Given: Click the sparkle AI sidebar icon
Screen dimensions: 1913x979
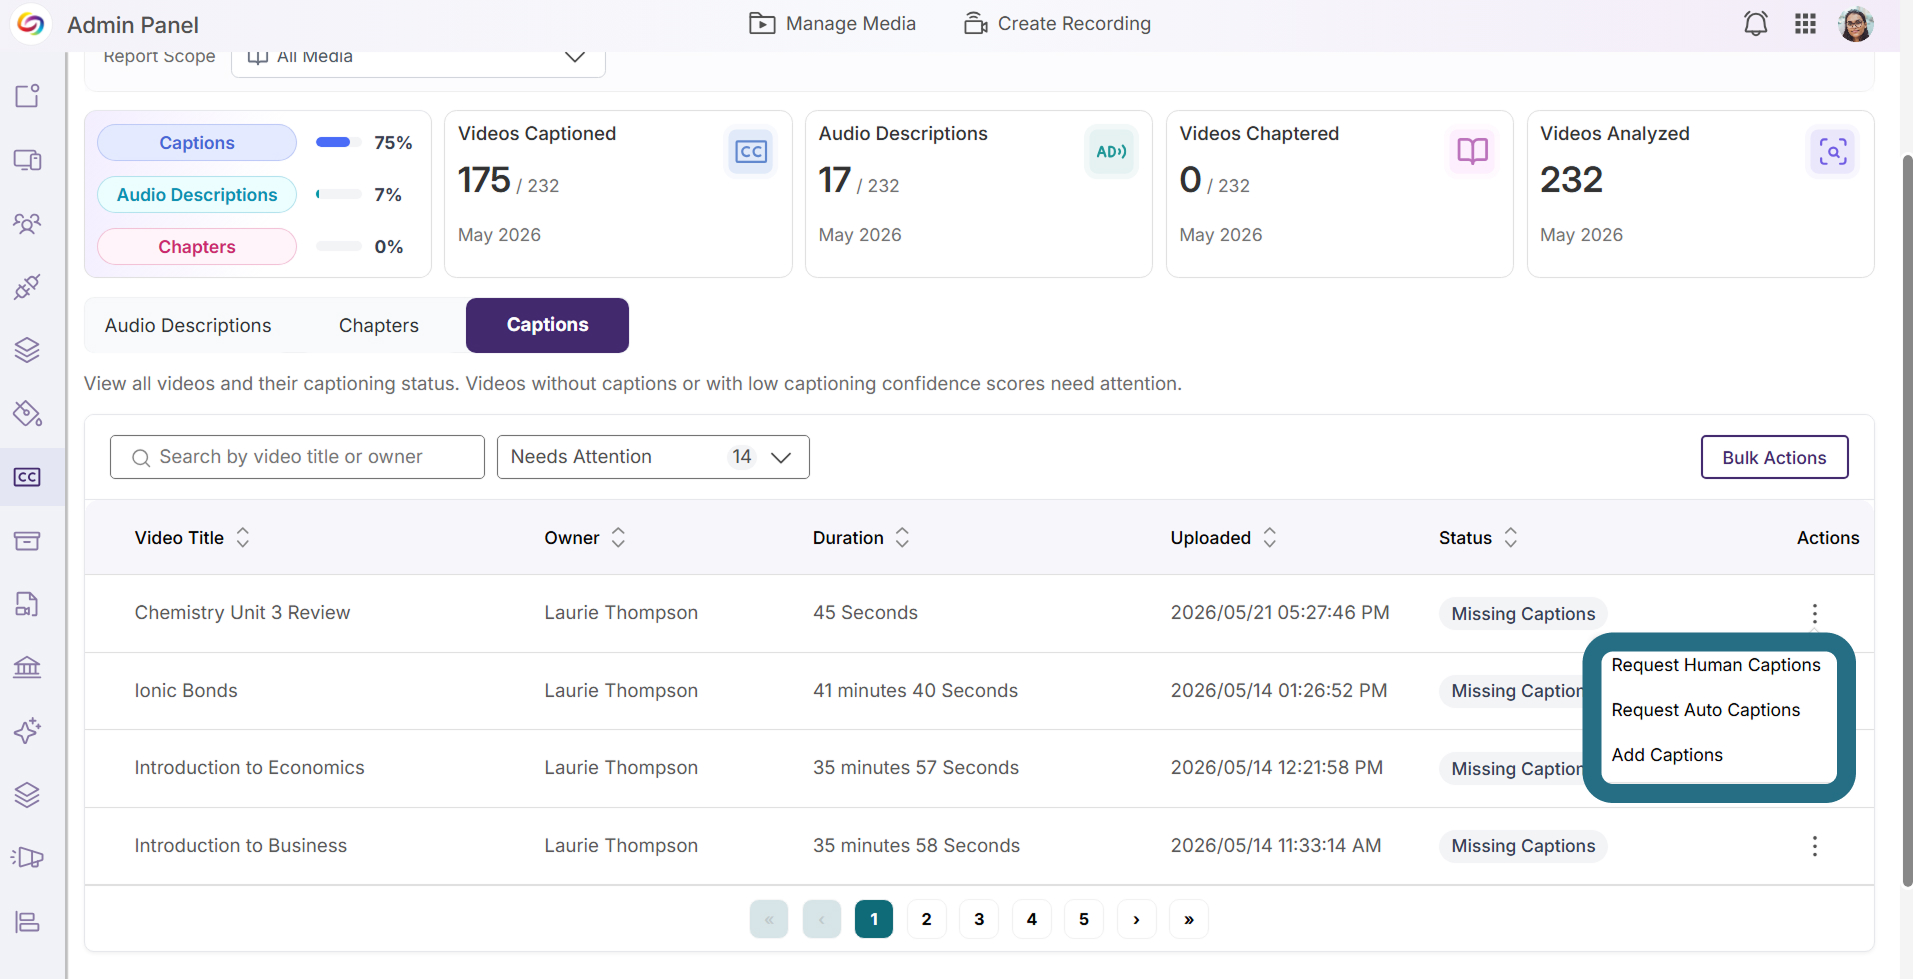Looking at the screenshot, I should click(x=27, y=731).
